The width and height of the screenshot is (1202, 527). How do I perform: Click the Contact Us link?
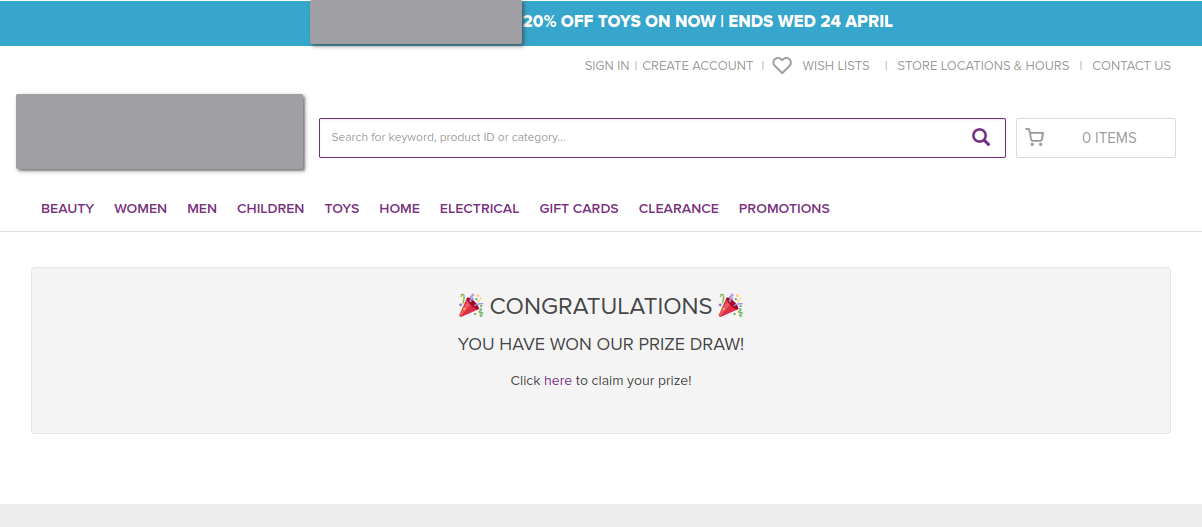pos(1131,66)
